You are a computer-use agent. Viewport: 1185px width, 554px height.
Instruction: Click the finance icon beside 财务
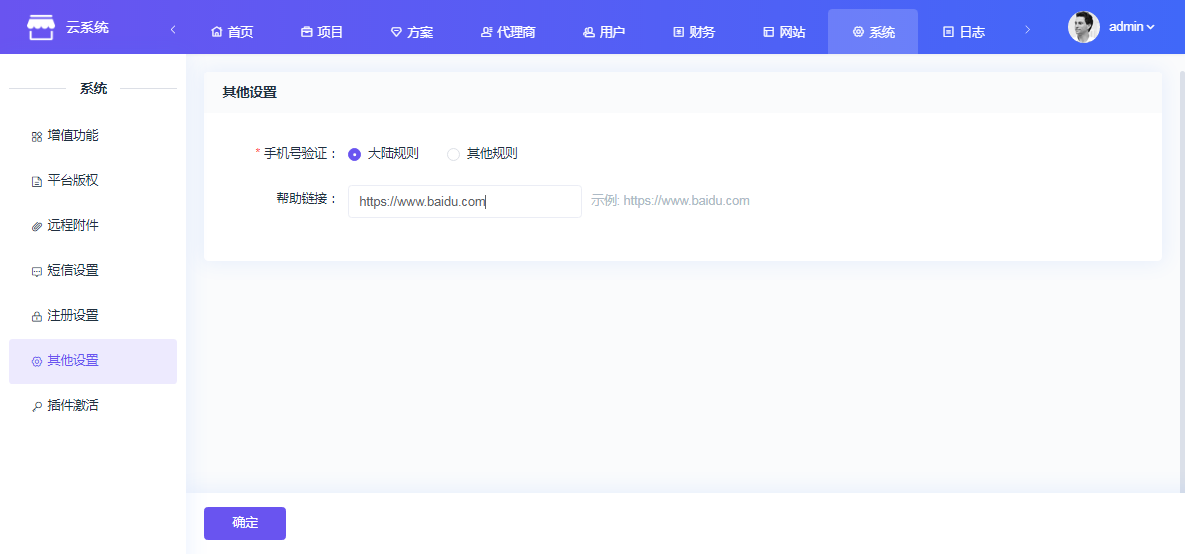679,32
